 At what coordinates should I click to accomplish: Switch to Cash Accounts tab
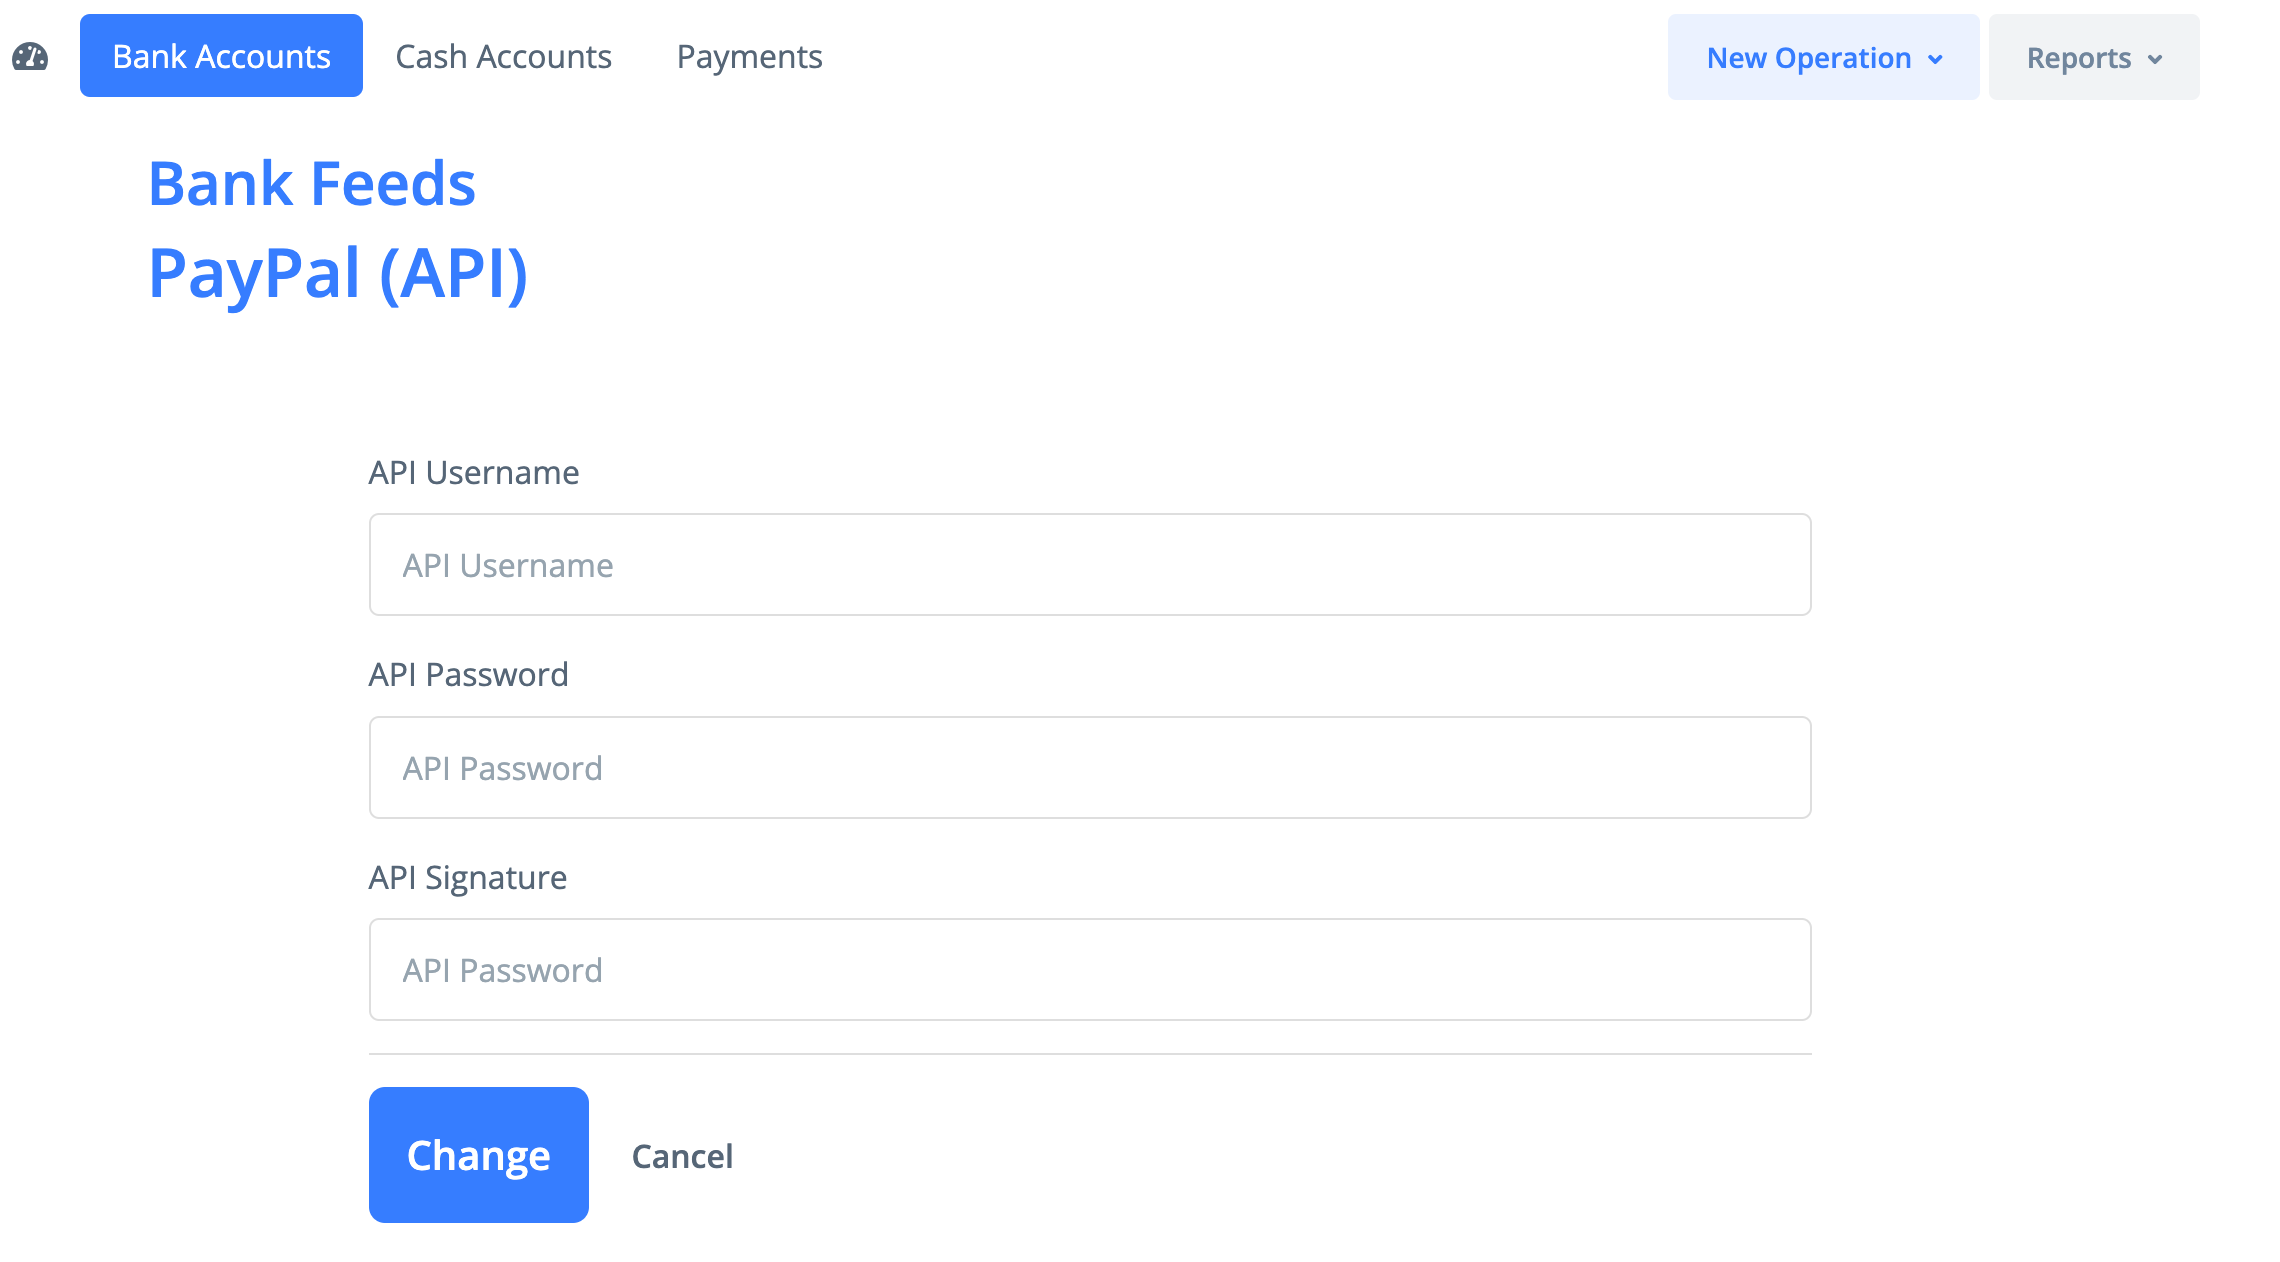tap(503, 57)
